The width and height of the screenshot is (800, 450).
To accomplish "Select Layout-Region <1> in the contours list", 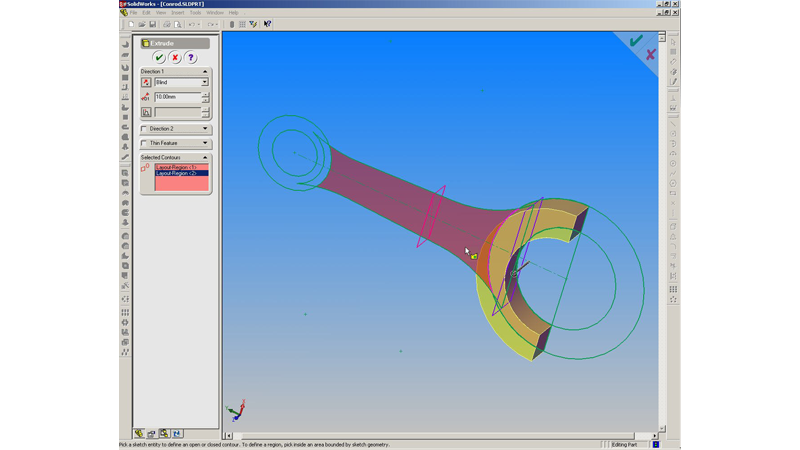I will 177,167.
